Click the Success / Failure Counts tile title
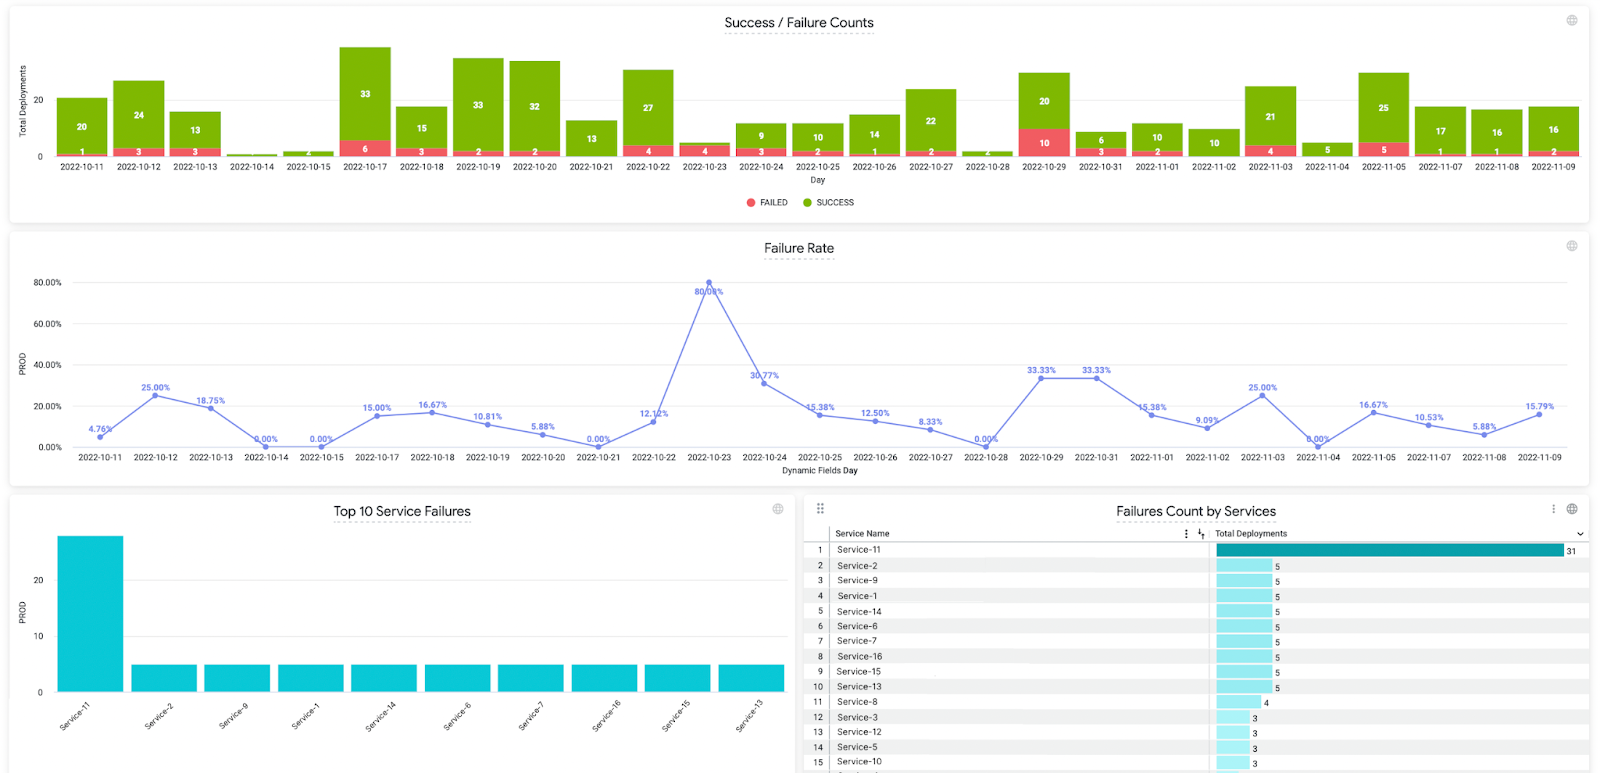This screenshot has width=1600, height=773. (x=799, y=23)
